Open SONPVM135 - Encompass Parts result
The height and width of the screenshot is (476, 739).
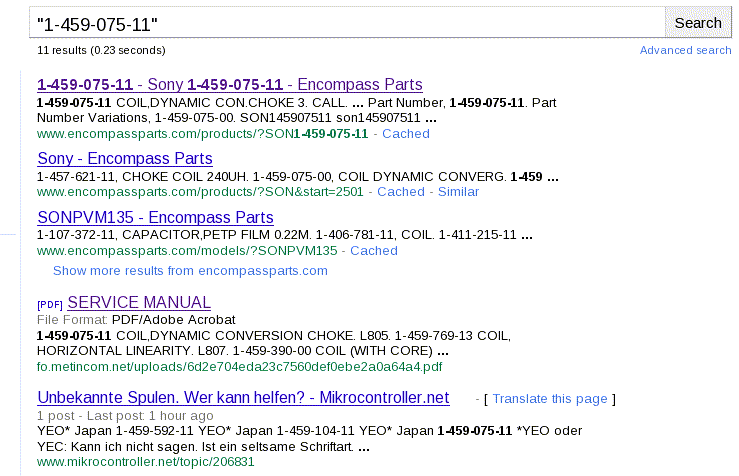[x=156, y=217]
